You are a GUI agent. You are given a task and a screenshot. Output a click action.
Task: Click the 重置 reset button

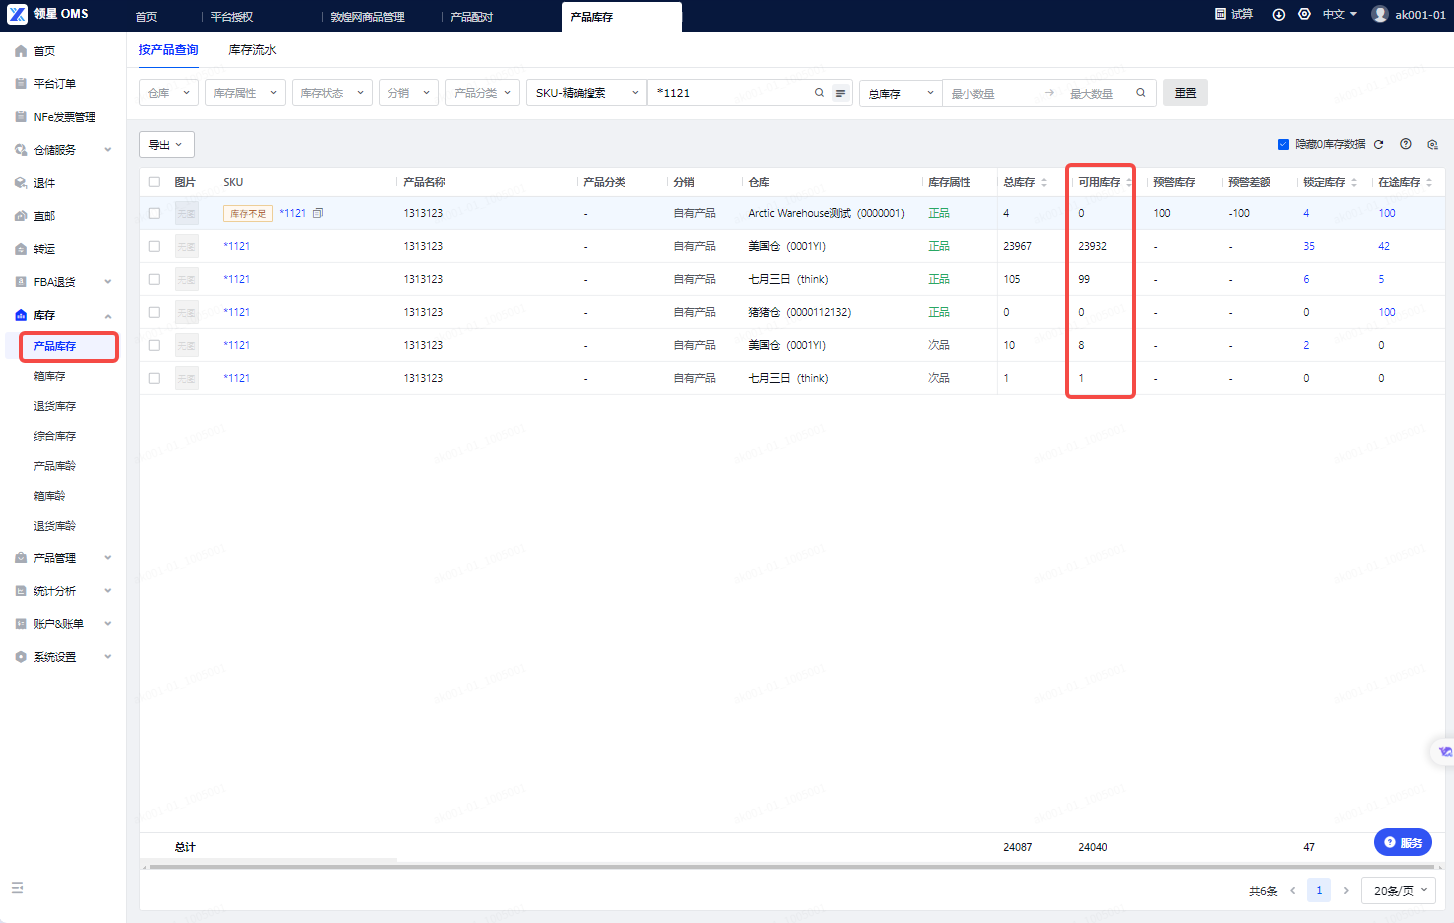point(1185,93)
